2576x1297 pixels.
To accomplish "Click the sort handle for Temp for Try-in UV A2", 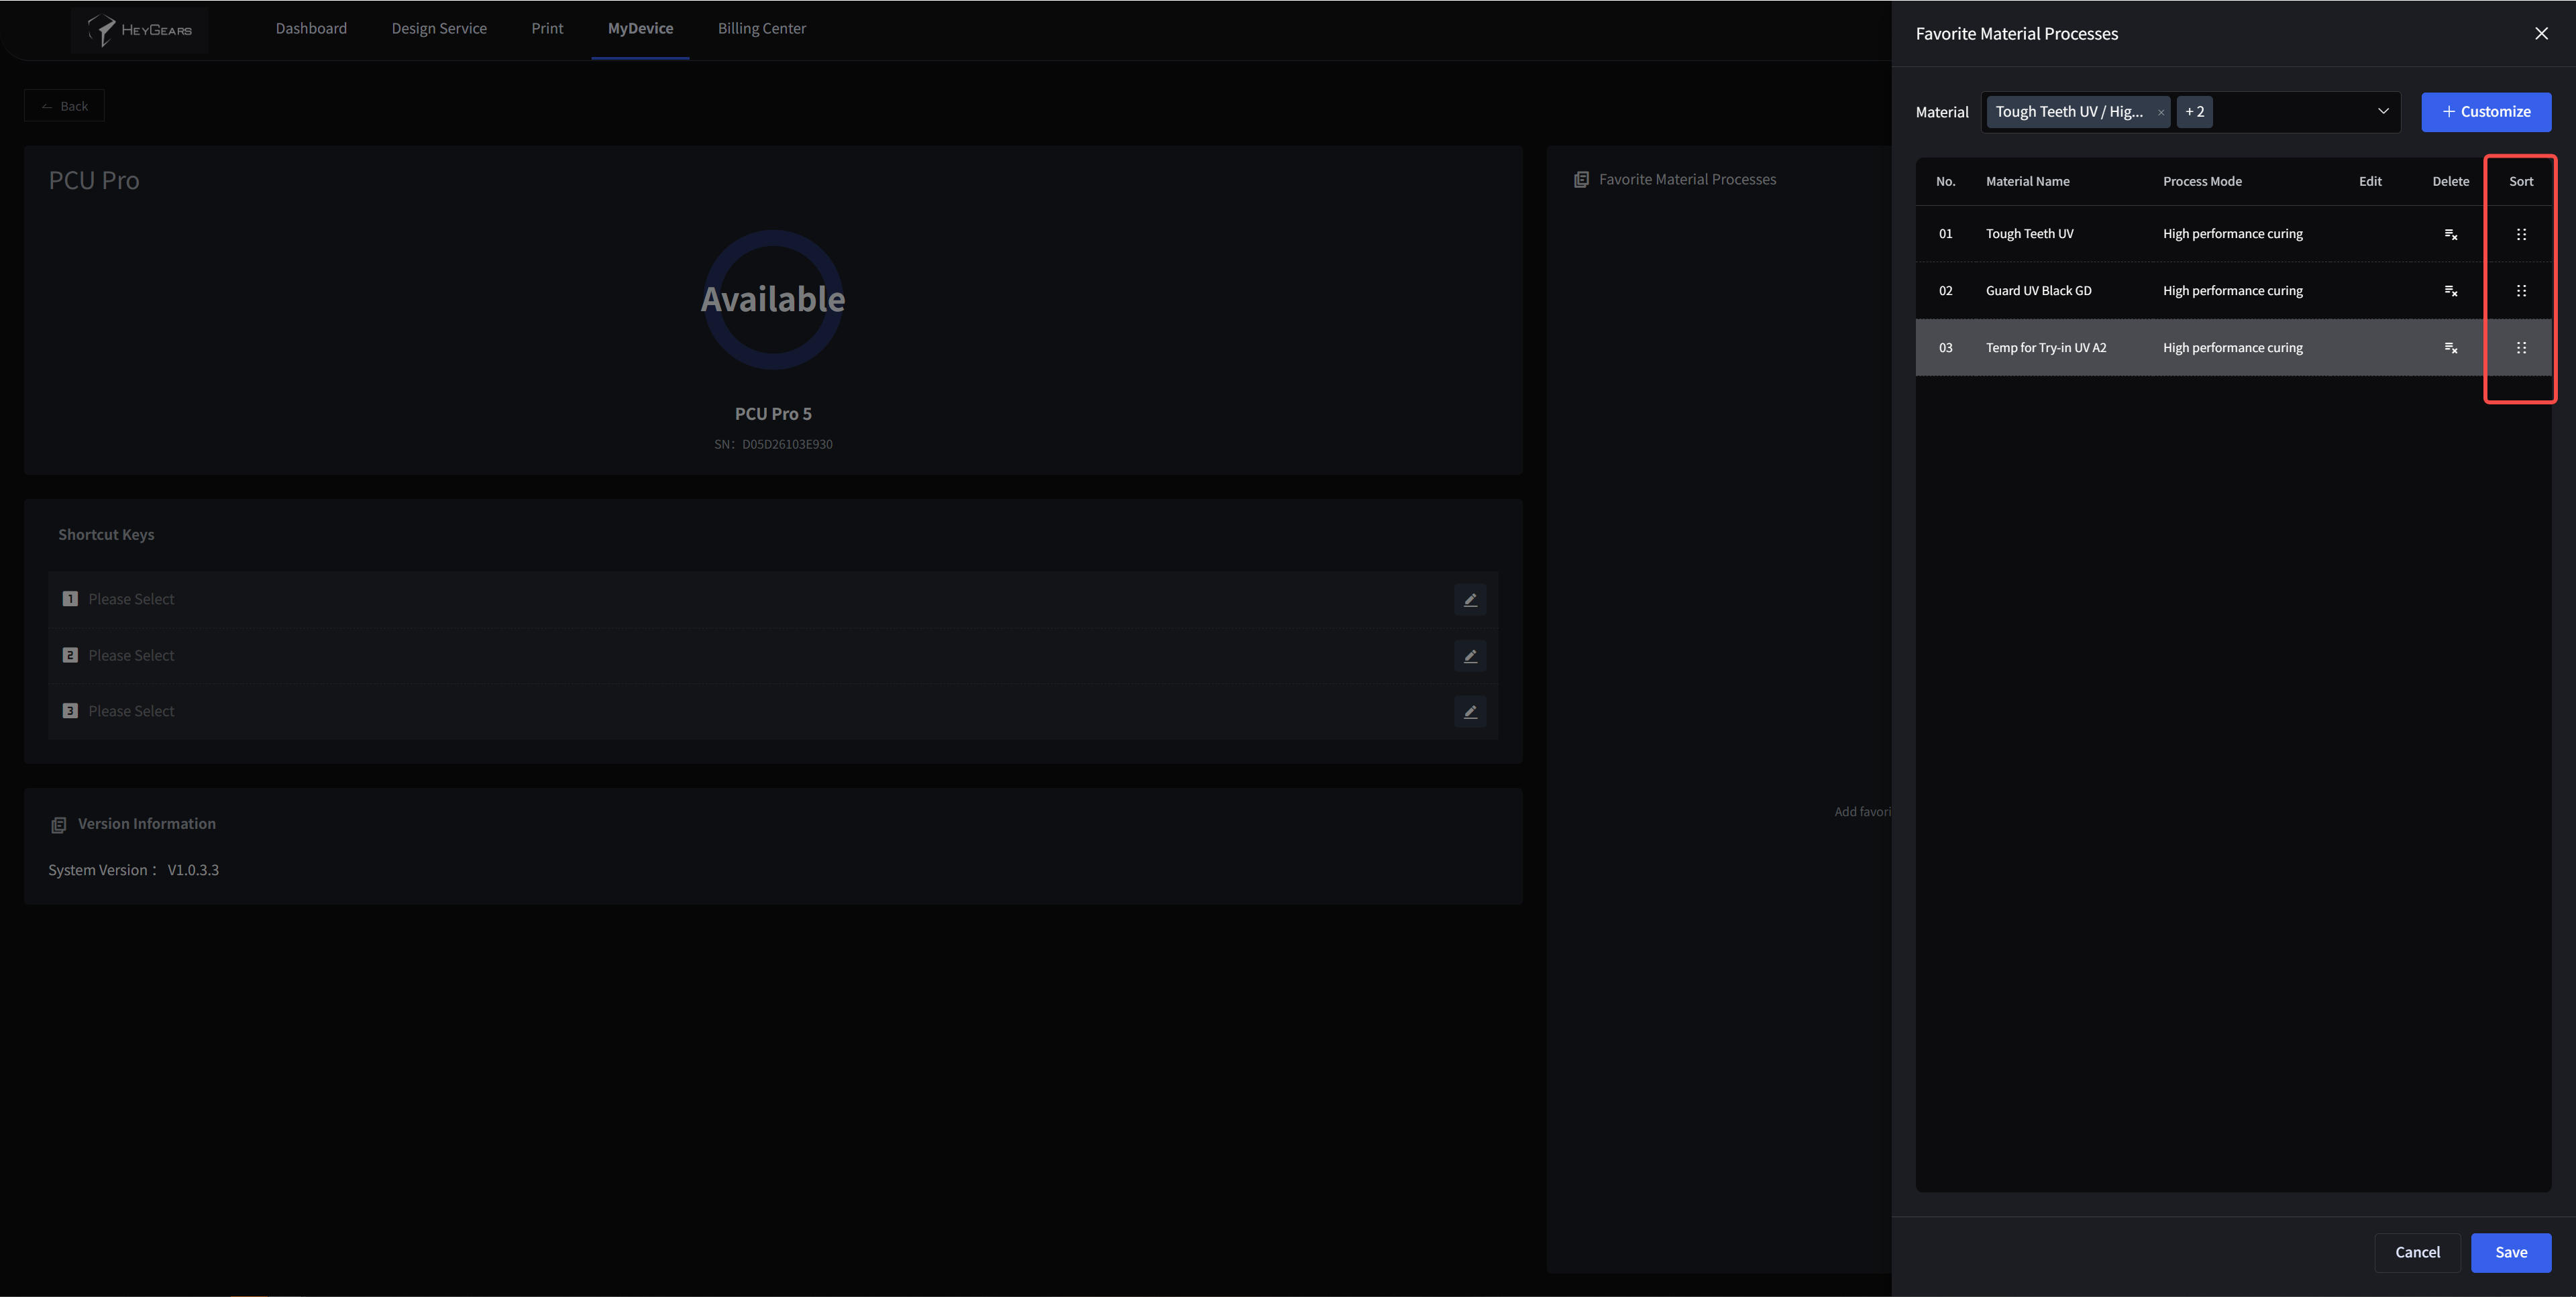I will click(2521, 348).
